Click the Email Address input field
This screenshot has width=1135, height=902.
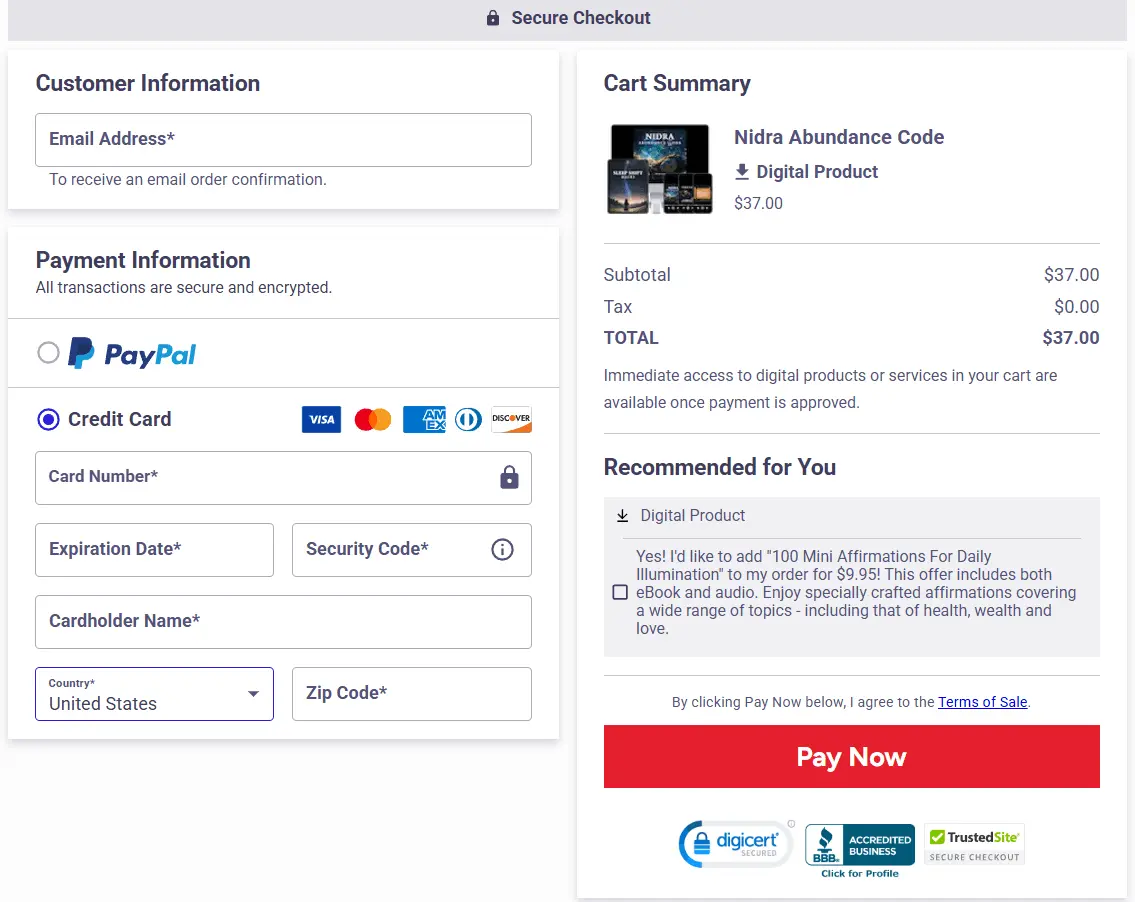pos(283,140)
